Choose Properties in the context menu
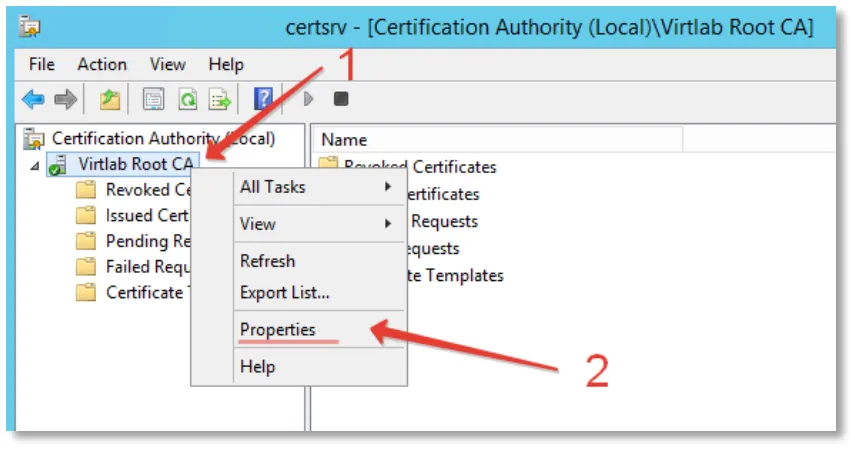 tap(319, 329)
